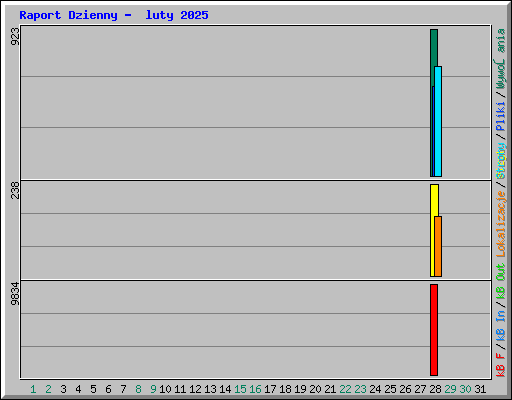Click day 6 on the x-axis
Viewport: 512px width, 400px height.
point(108,389)
